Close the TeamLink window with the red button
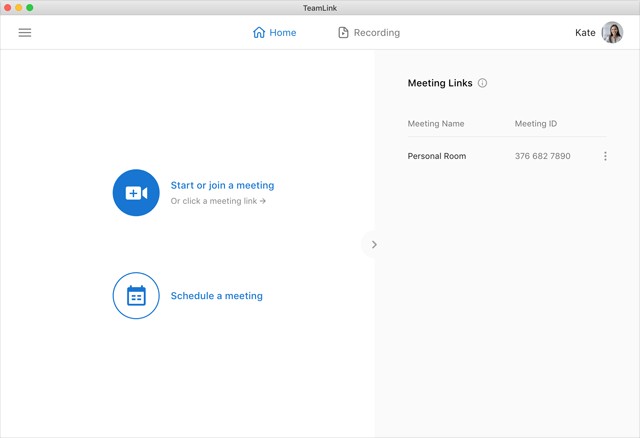 pos(7,7)
